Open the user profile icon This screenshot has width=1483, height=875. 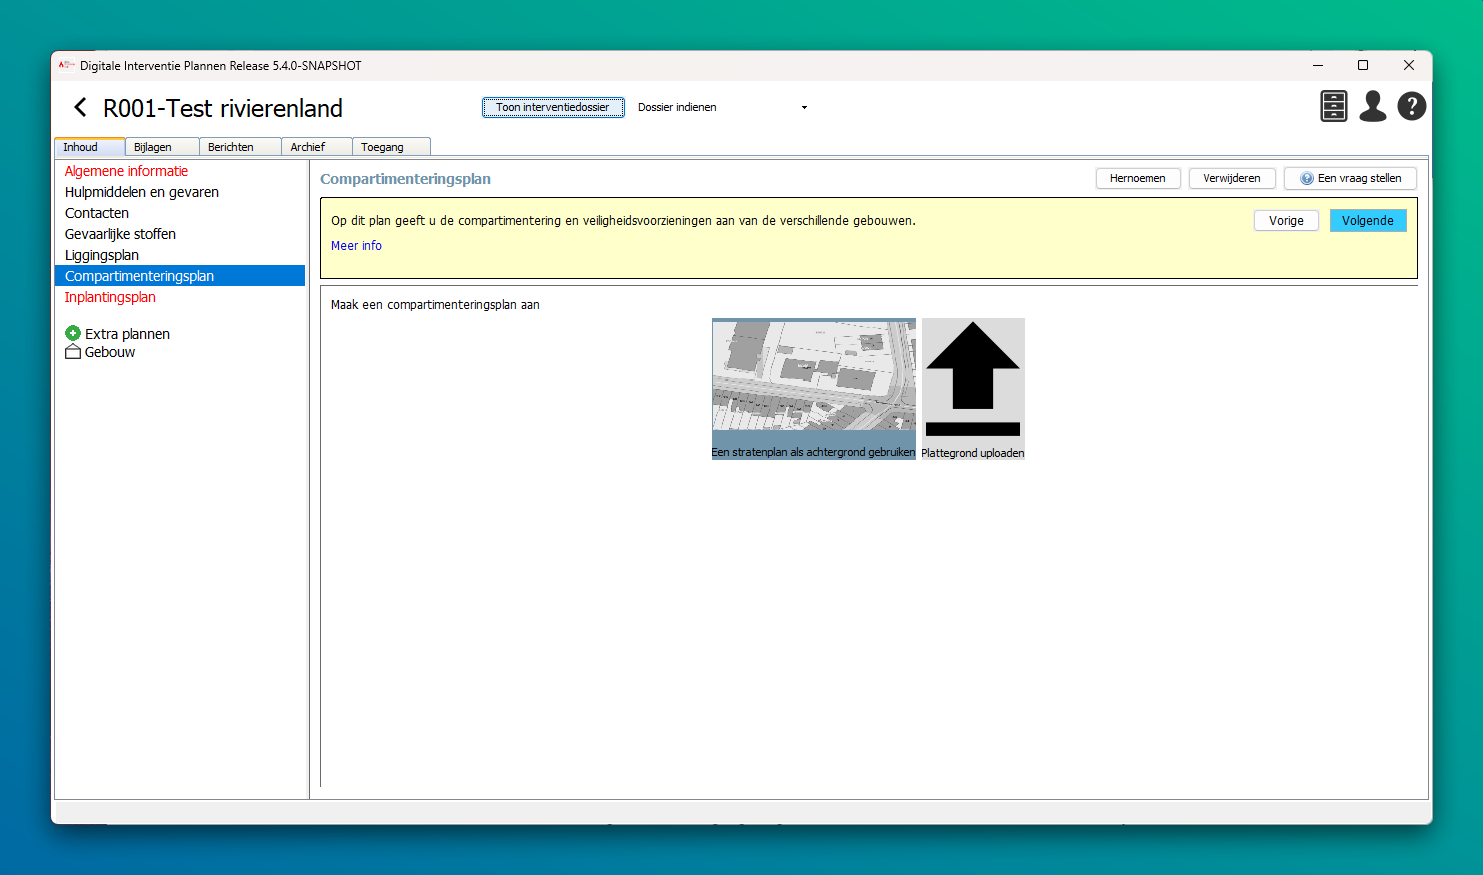1373,106
